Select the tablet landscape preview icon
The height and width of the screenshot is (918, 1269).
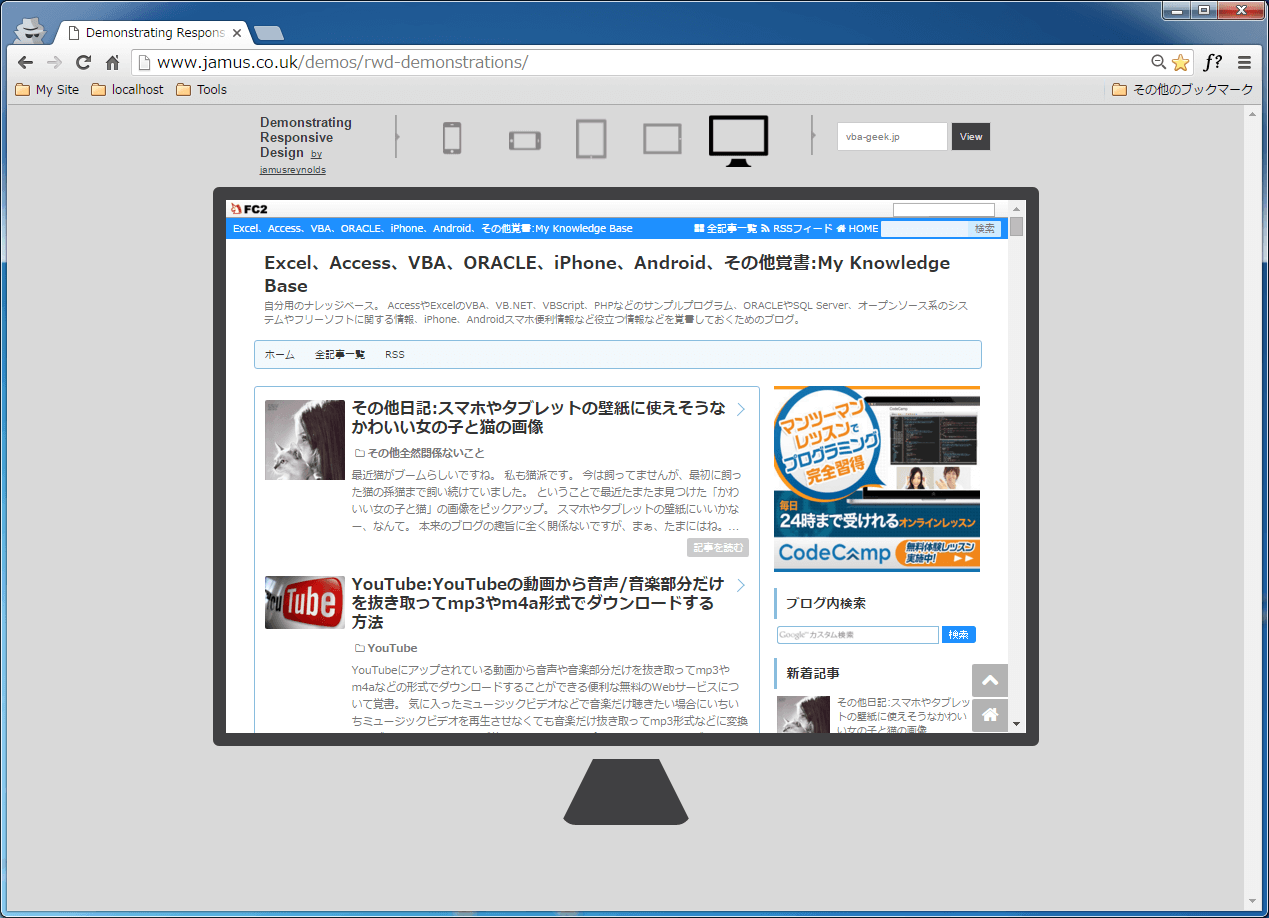pos(661,139)
